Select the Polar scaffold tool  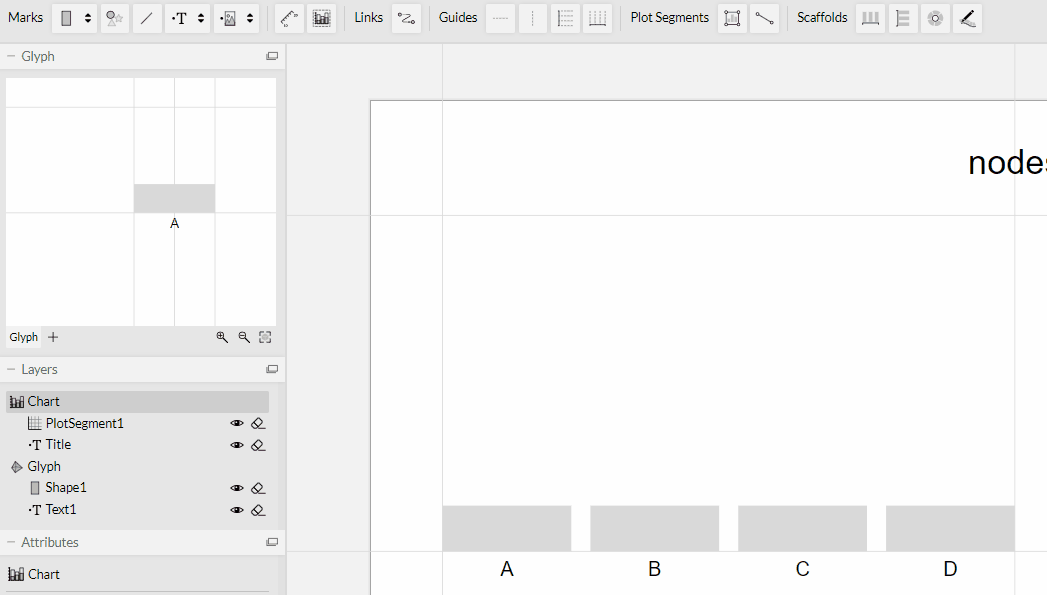[x=934, y=18]
